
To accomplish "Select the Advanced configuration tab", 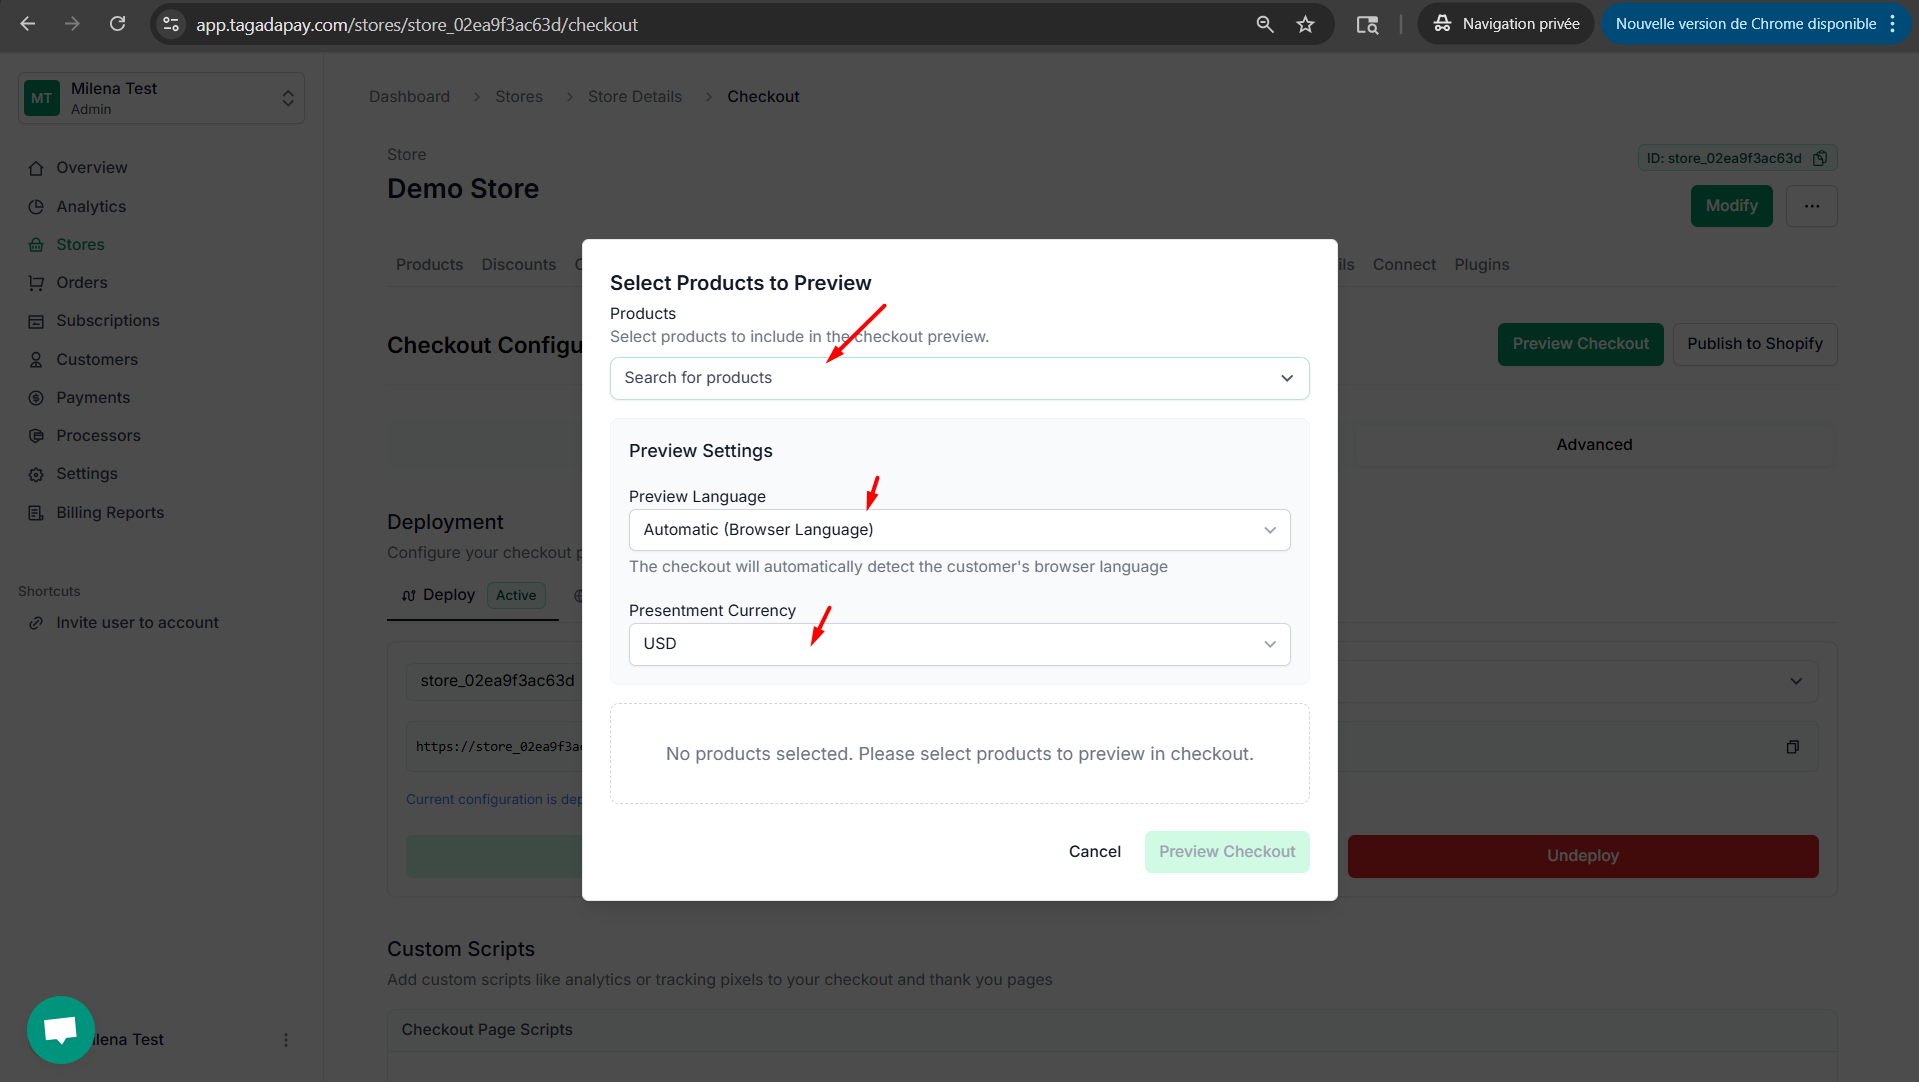I will click(x=1594, y=445).
